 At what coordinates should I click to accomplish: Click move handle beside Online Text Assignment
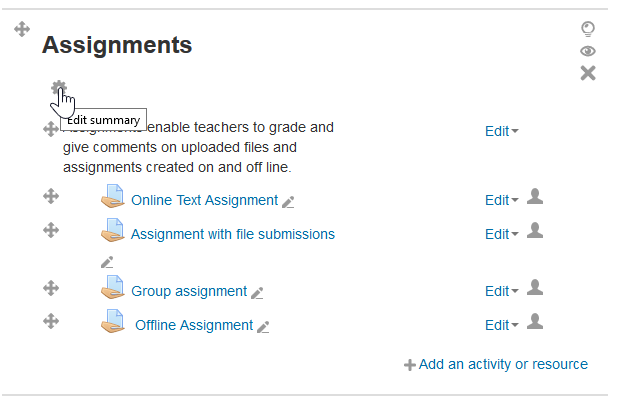point(51,196)
